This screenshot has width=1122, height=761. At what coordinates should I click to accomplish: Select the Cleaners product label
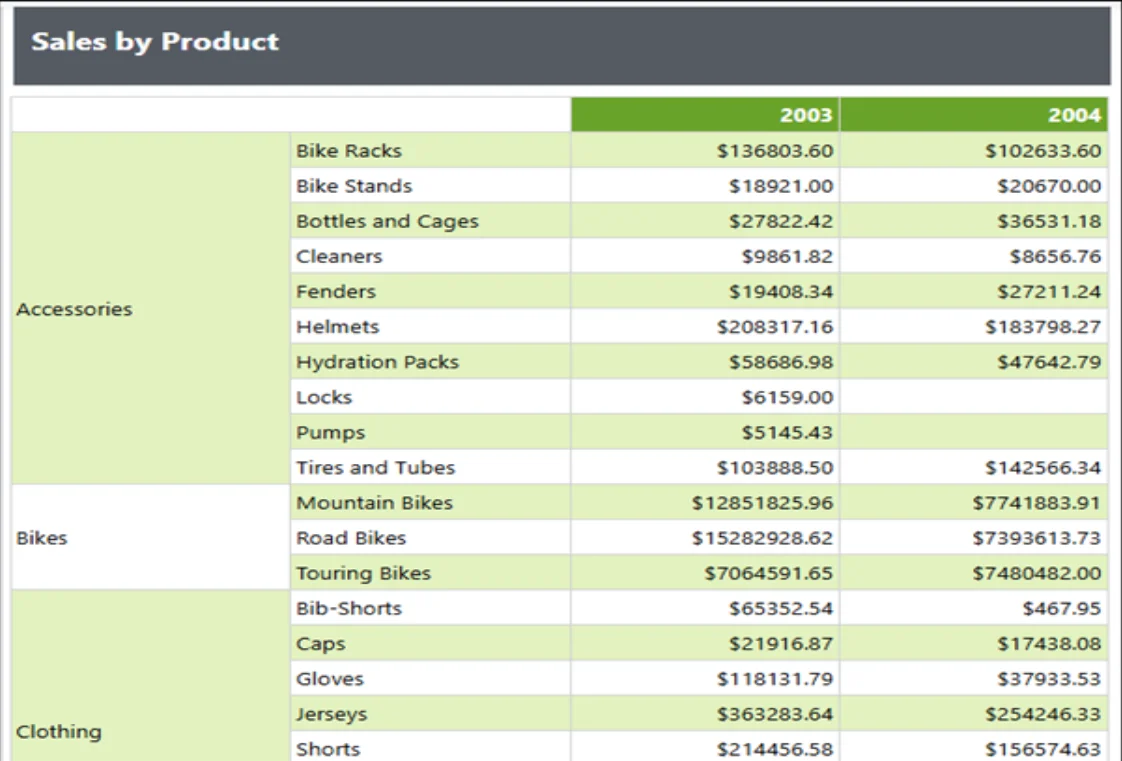(x=339, y=256)
